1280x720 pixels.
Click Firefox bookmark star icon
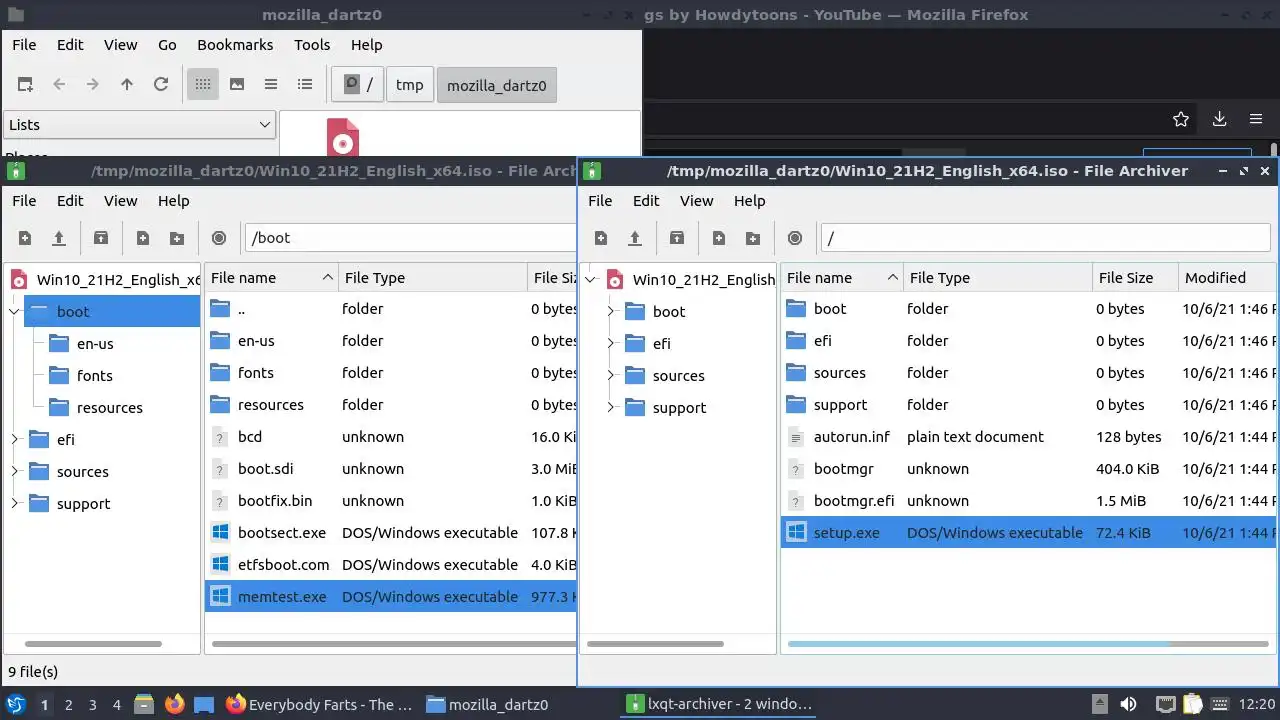pos(1181,119)
